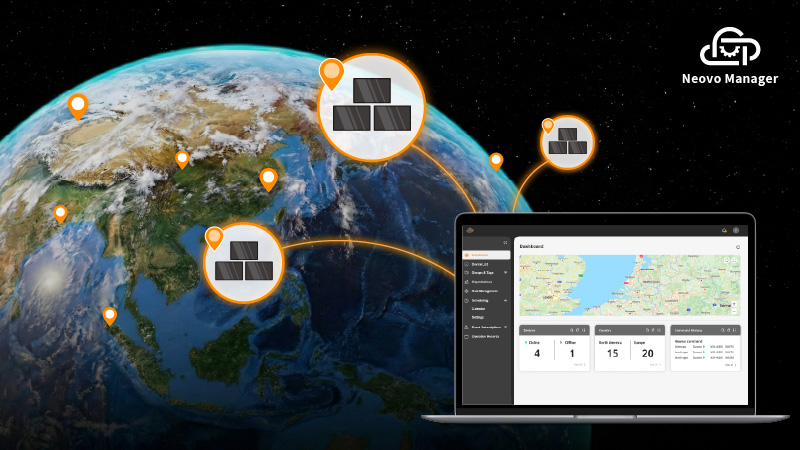
Task: Open the user avatar in top bar
Action: [x=736, y=230]
